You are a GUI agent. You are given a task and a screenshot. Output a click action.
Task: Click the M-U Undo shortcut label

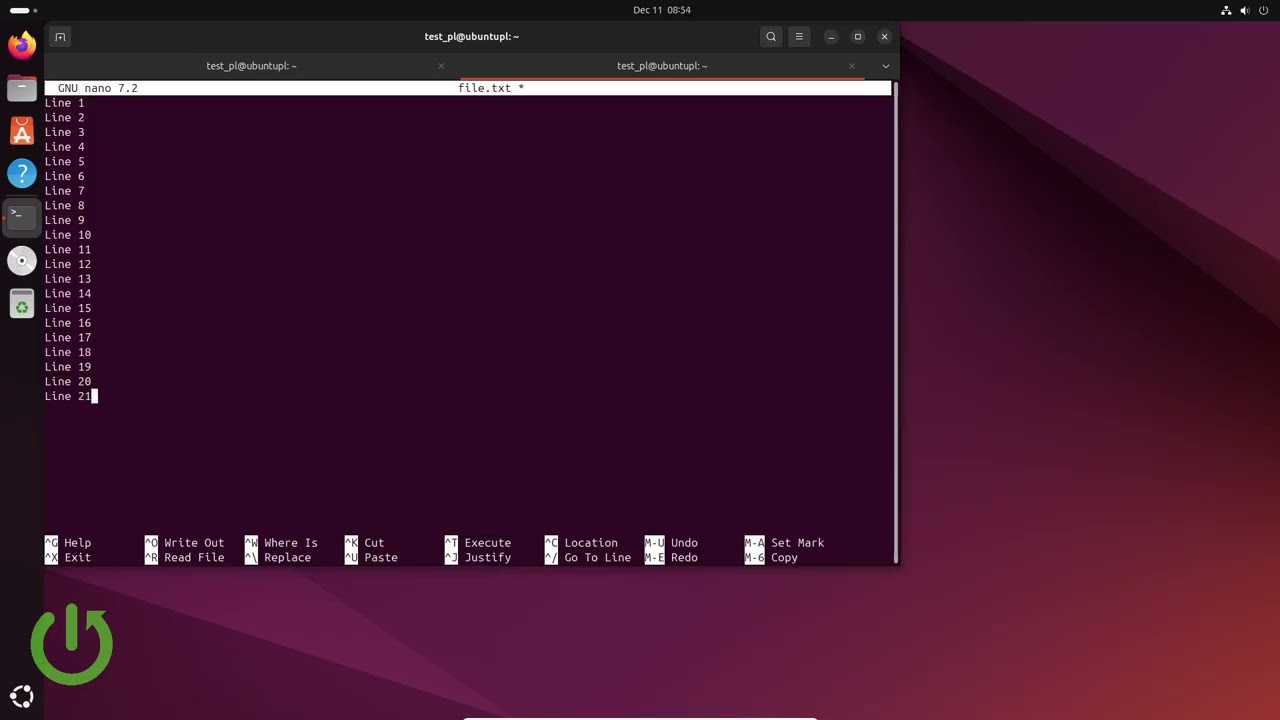tap(671, 543)
